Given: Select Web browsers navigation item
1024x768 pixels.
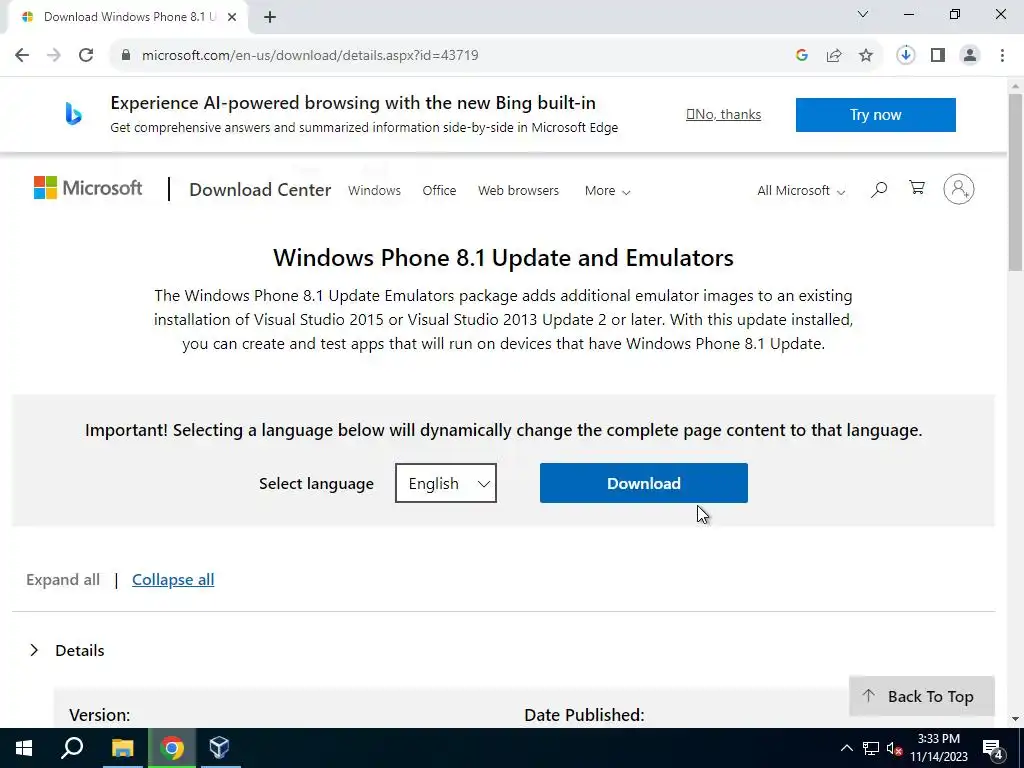Looking at the screenshot, I should [519, 191].
